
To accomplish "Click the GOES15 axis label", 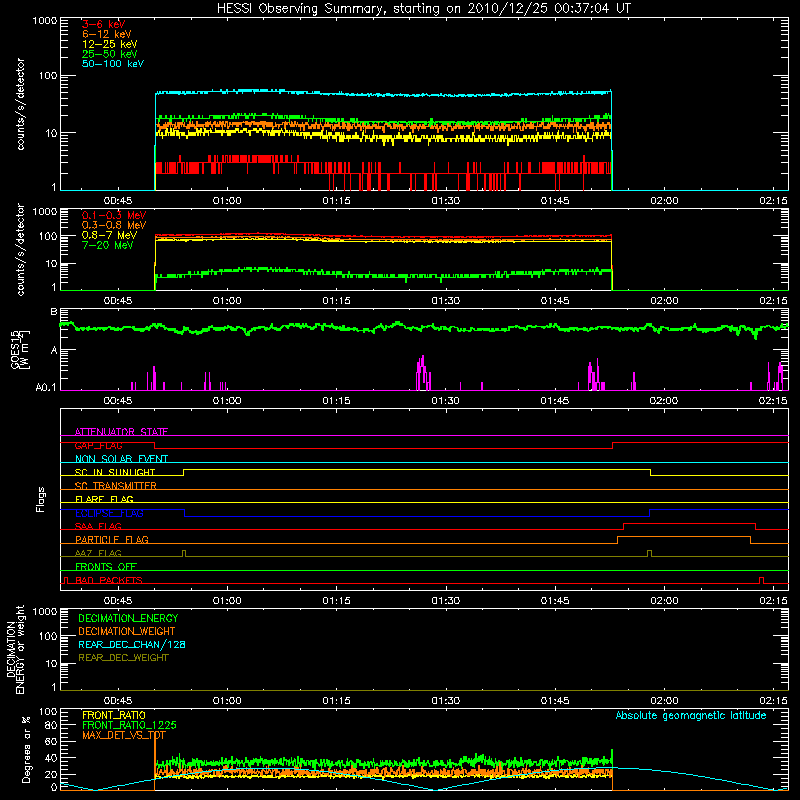I will (x=20, y=349).
